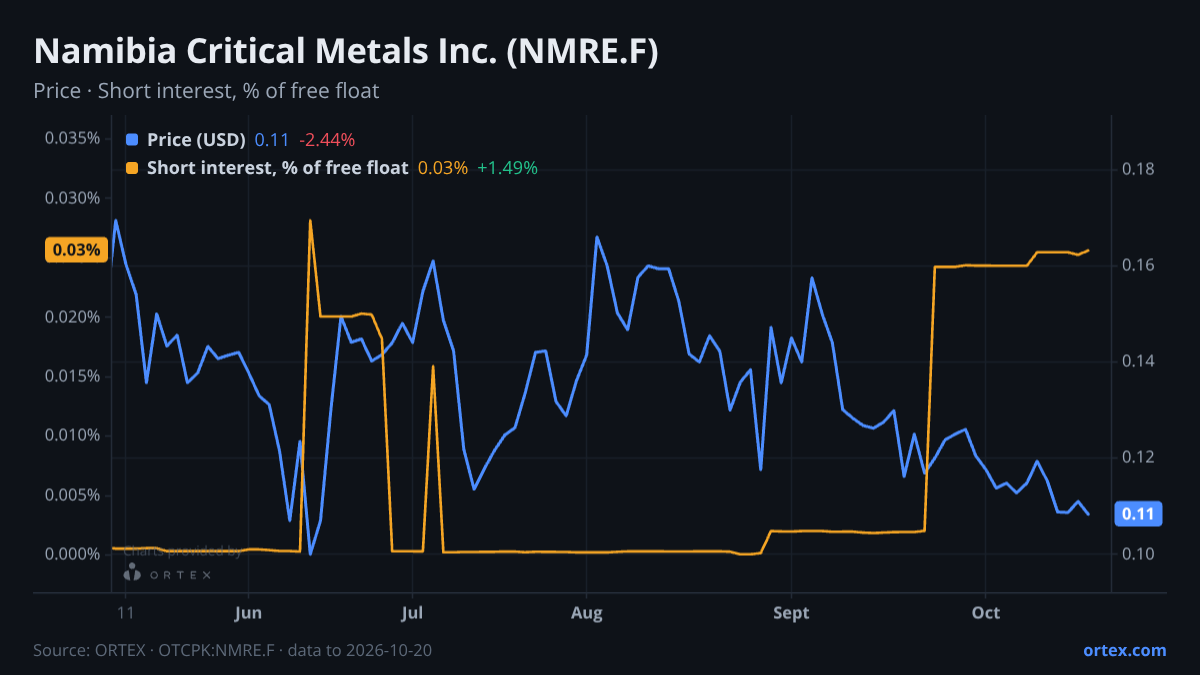The image size is (1200, 675).
Task: Click the 0.11 price value in legend
Action: [x=272, y=140]
